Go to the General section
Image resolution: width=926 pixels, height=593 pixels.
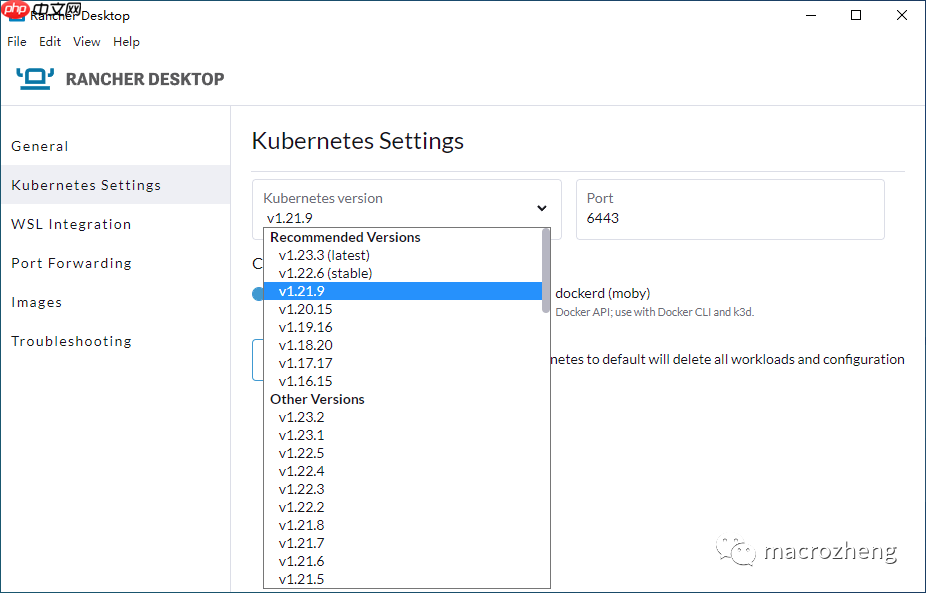click(40, 146)
